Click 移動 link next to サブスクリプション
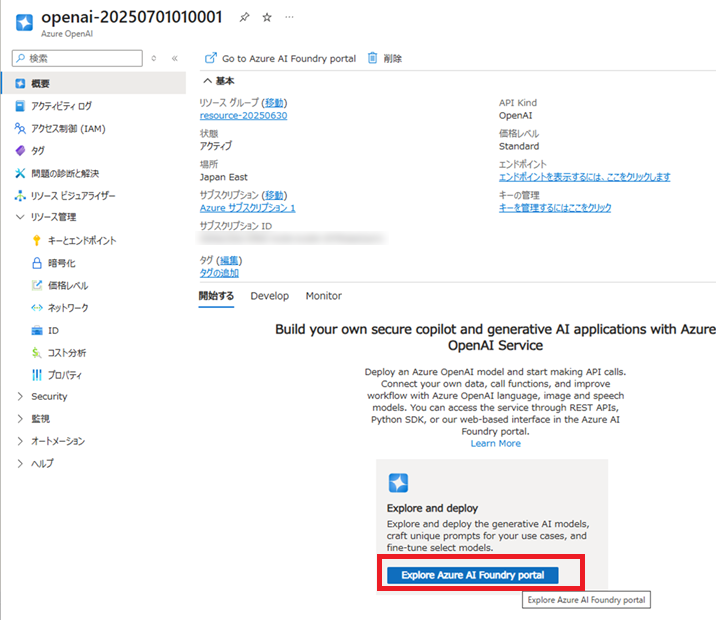This screenshot has height=620, width=716. click(274, 195)
